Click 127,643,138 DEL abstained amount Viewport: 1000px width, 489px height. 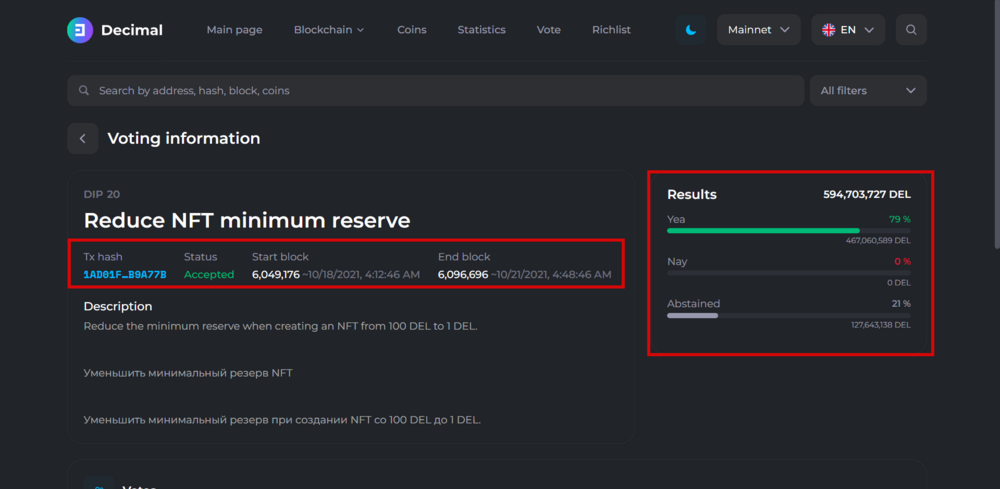tap(881, 325)
